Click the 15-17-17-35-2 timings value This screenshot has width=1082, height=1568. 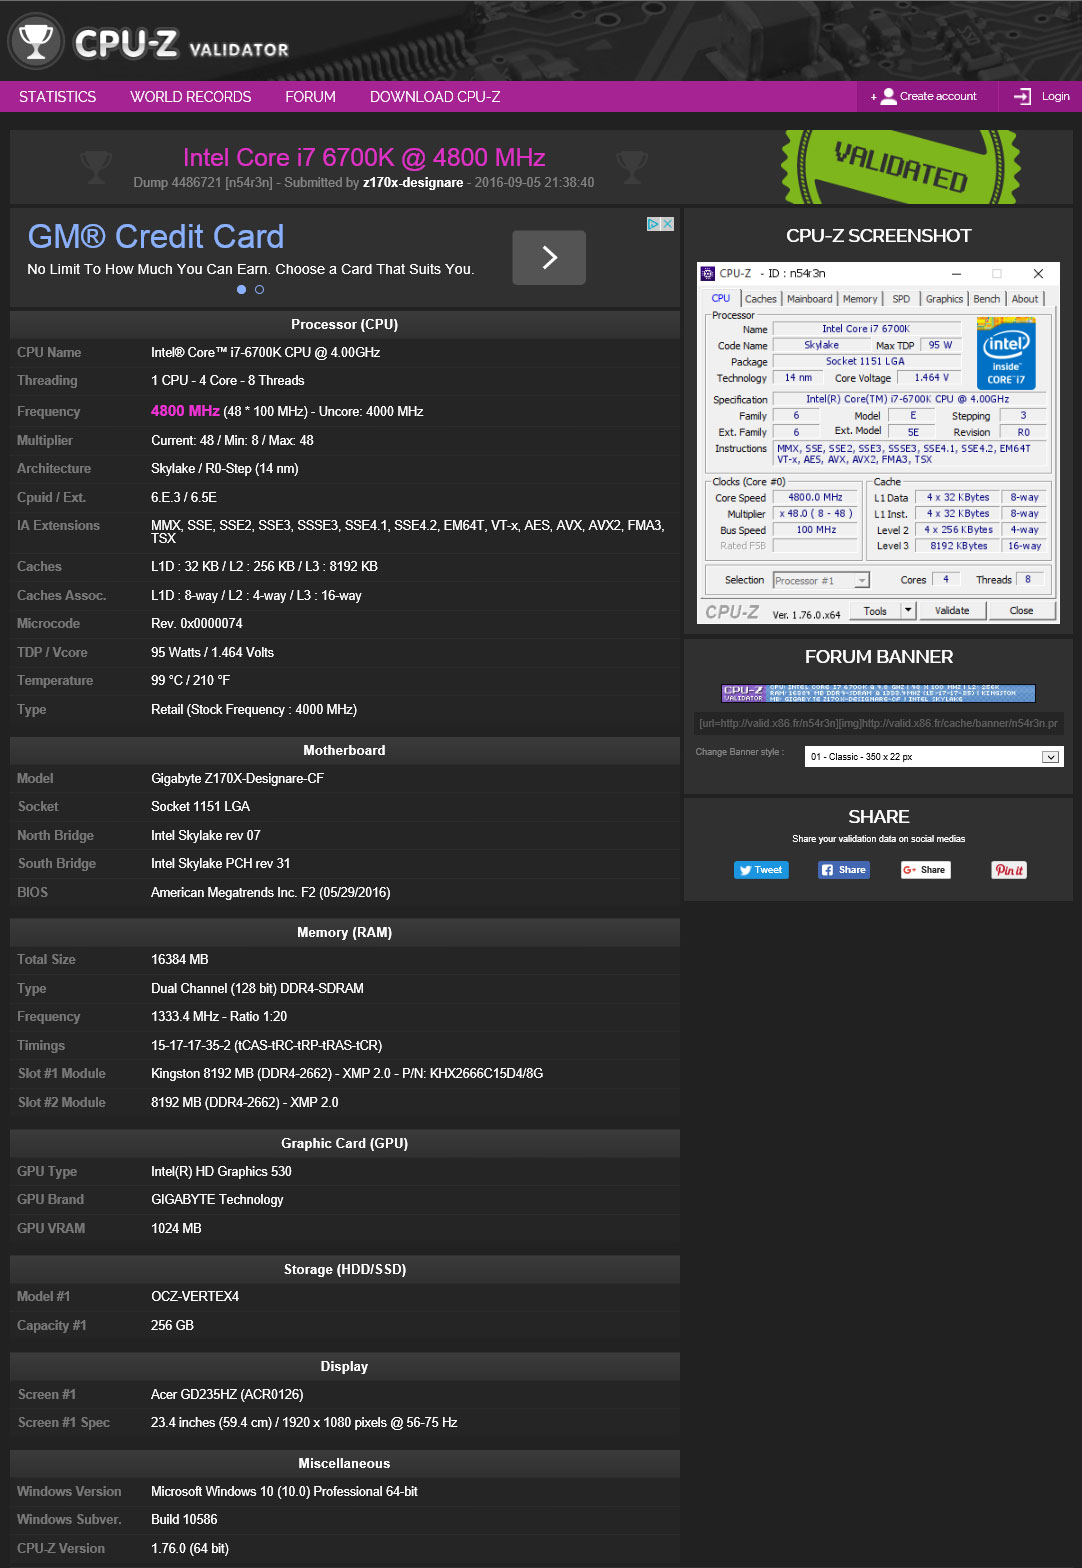coord(266,1046)
